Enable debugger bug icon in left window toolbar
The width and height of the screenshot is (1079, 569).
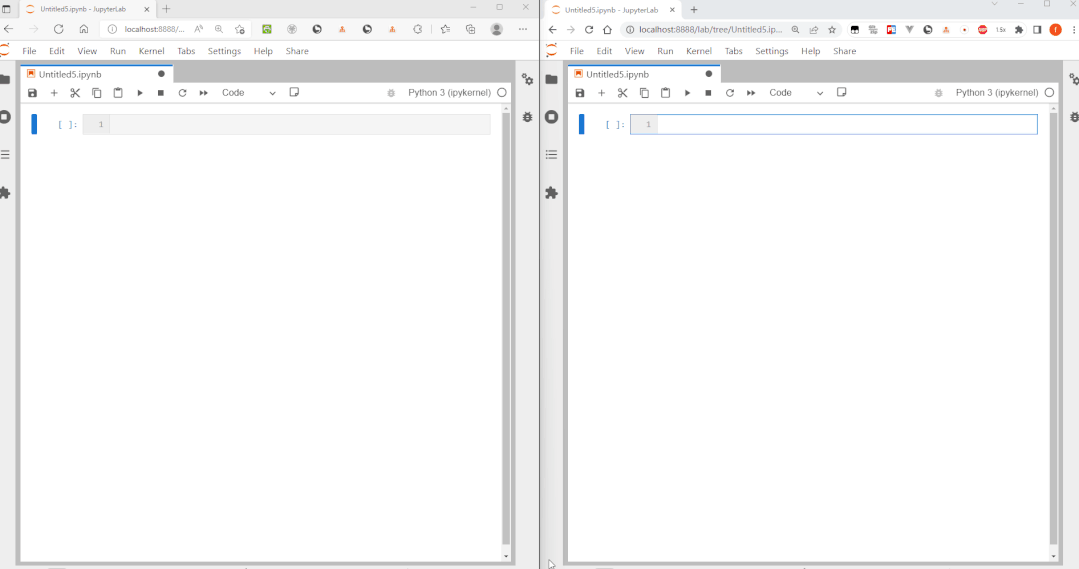tap(391, 93)
